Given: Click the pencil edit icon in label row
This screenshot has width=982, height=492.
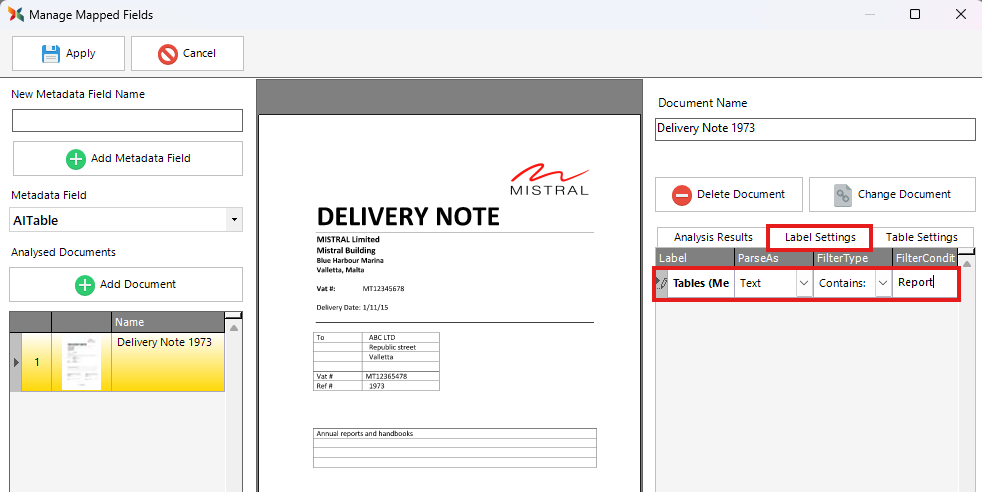Looking at the screenshot, I should point(661,284).
